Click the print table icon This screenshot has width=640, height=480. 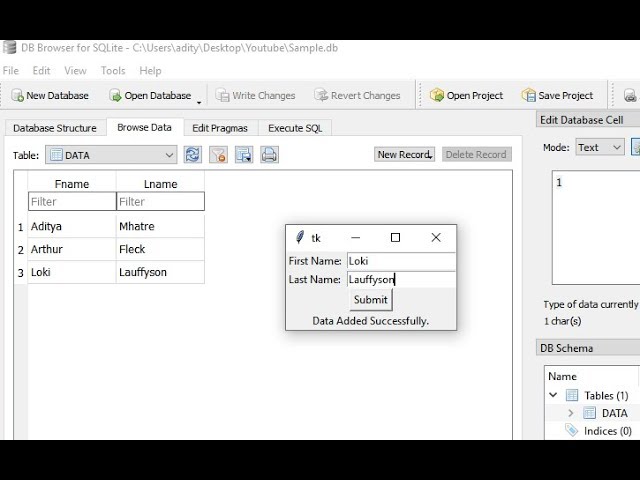tap(269, 155)
